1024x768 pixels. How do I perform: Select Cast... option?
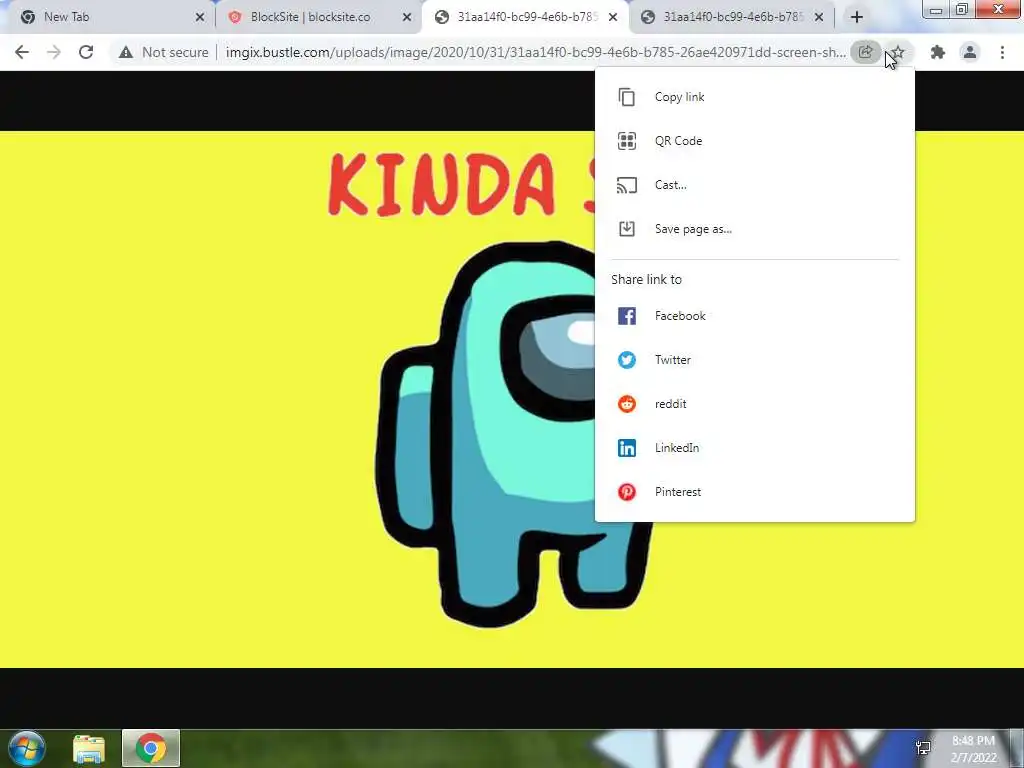pos(754,185)
